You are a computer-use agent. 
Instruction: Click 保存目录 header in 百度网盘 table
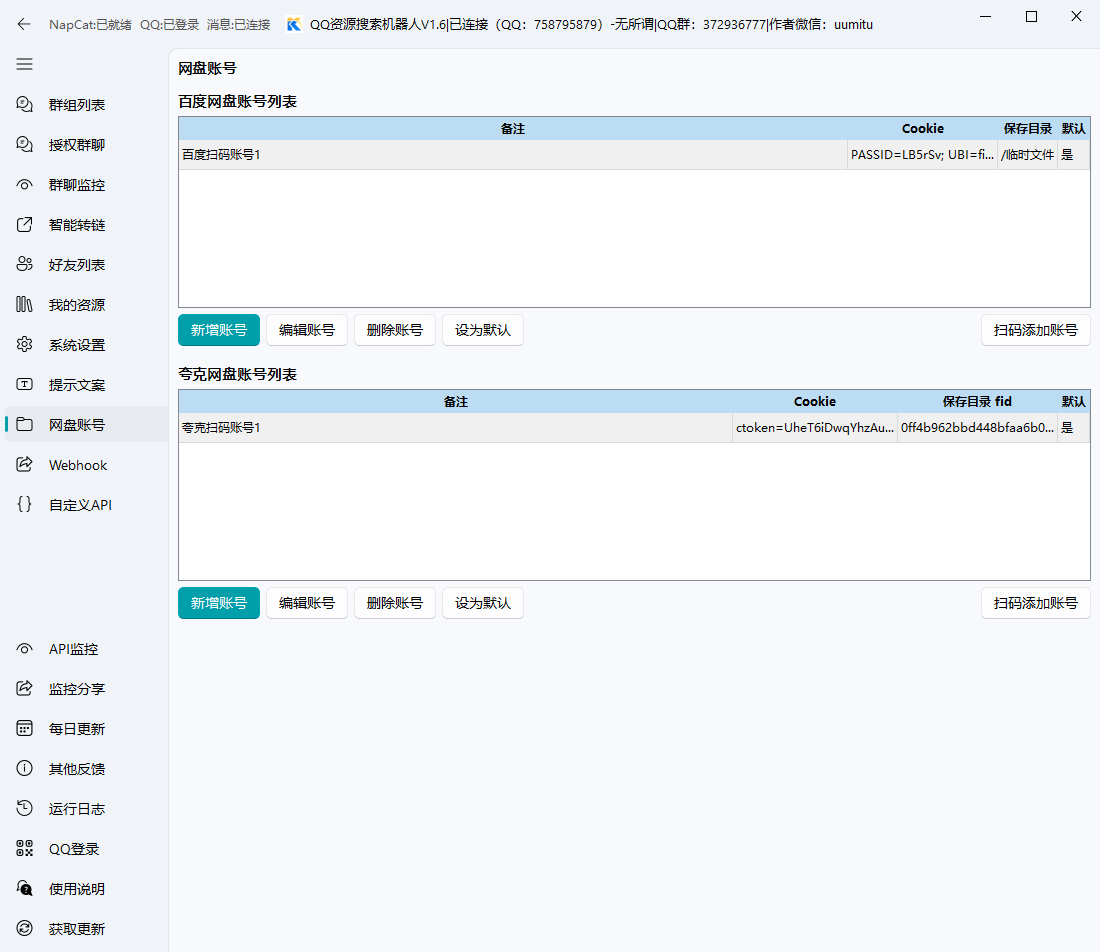pos(1027,128)
